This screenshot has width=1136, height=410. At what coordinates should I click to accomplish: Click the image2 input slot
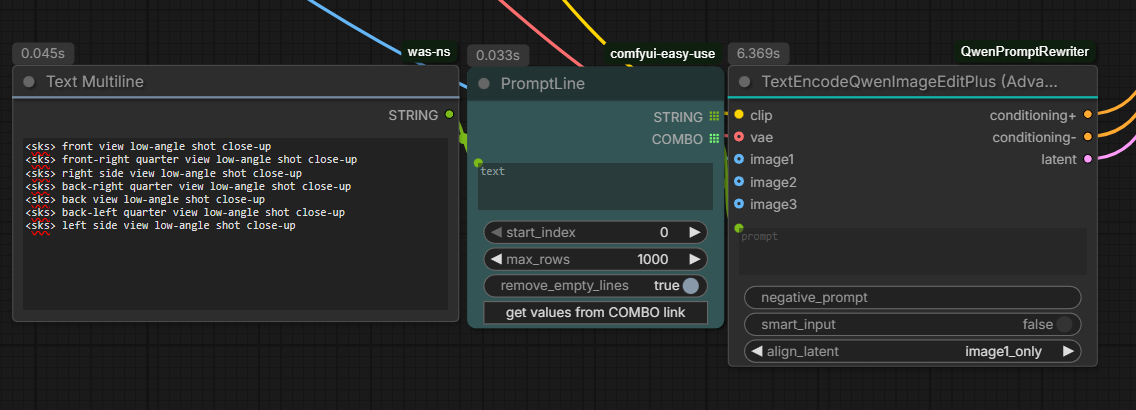739,182
